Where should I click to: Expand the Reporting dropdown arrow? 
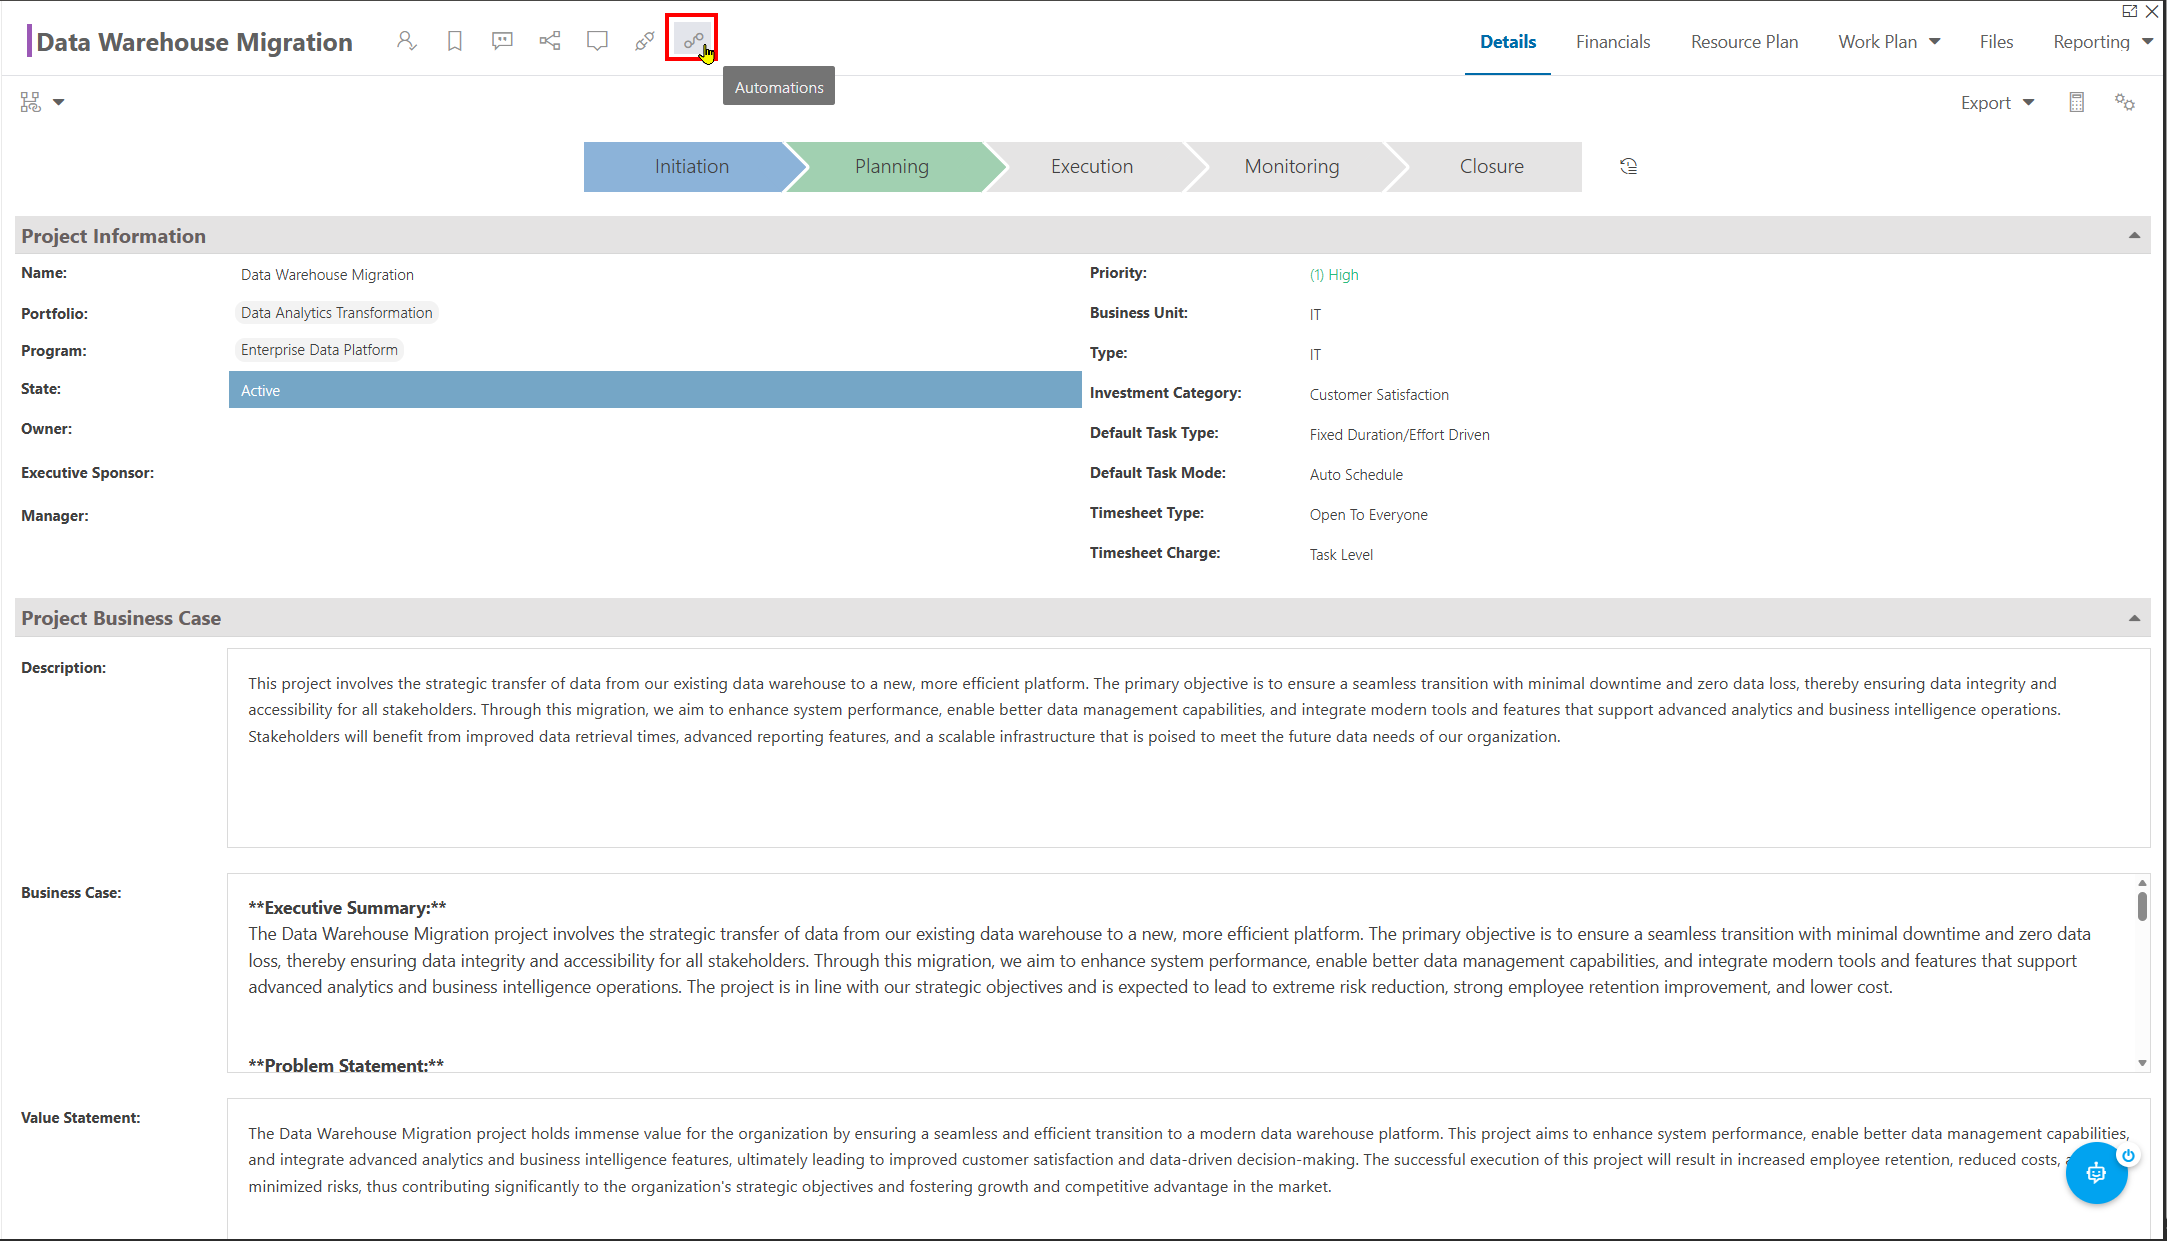[x=2148, y=42]
